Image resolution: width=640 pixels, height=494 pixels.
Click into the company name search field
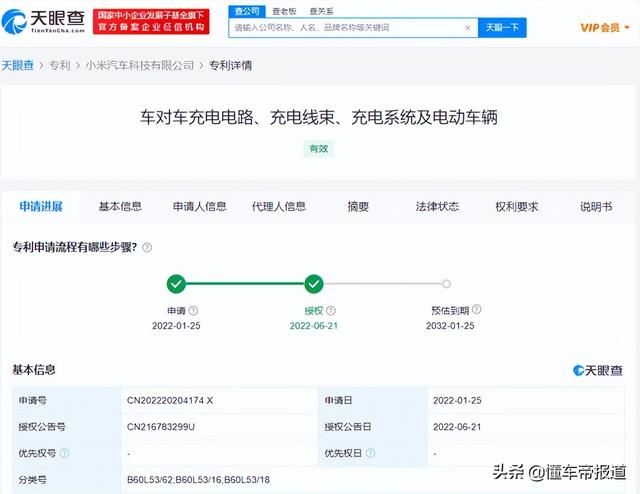pos(345,28)
